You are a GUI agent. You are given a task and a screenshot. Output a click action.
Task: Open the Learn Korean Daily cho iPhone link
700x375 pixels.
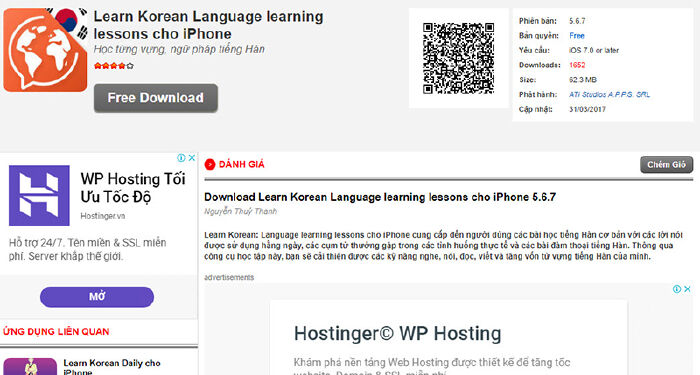click(x=112, y=367)
